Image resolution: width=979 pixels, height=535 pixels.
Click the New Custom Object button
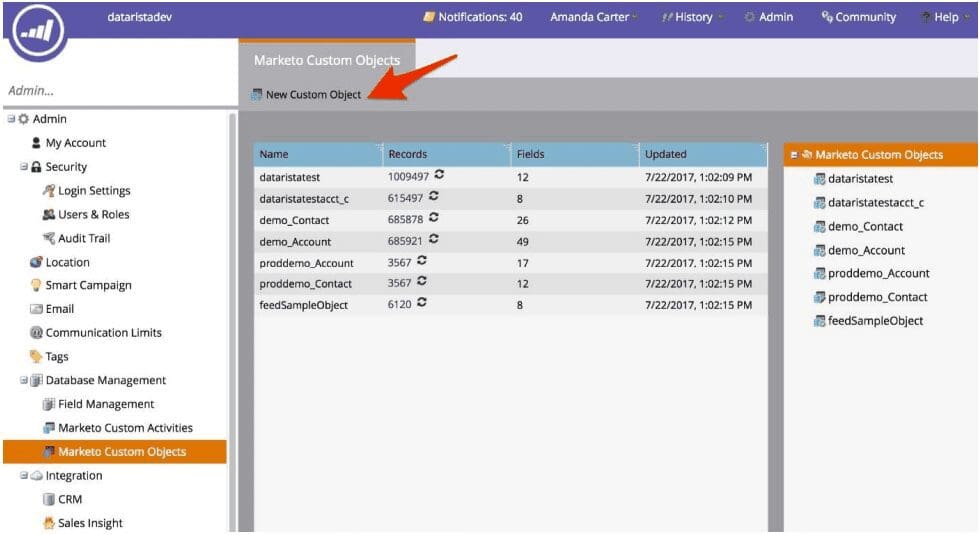click(x=306, y=94)
